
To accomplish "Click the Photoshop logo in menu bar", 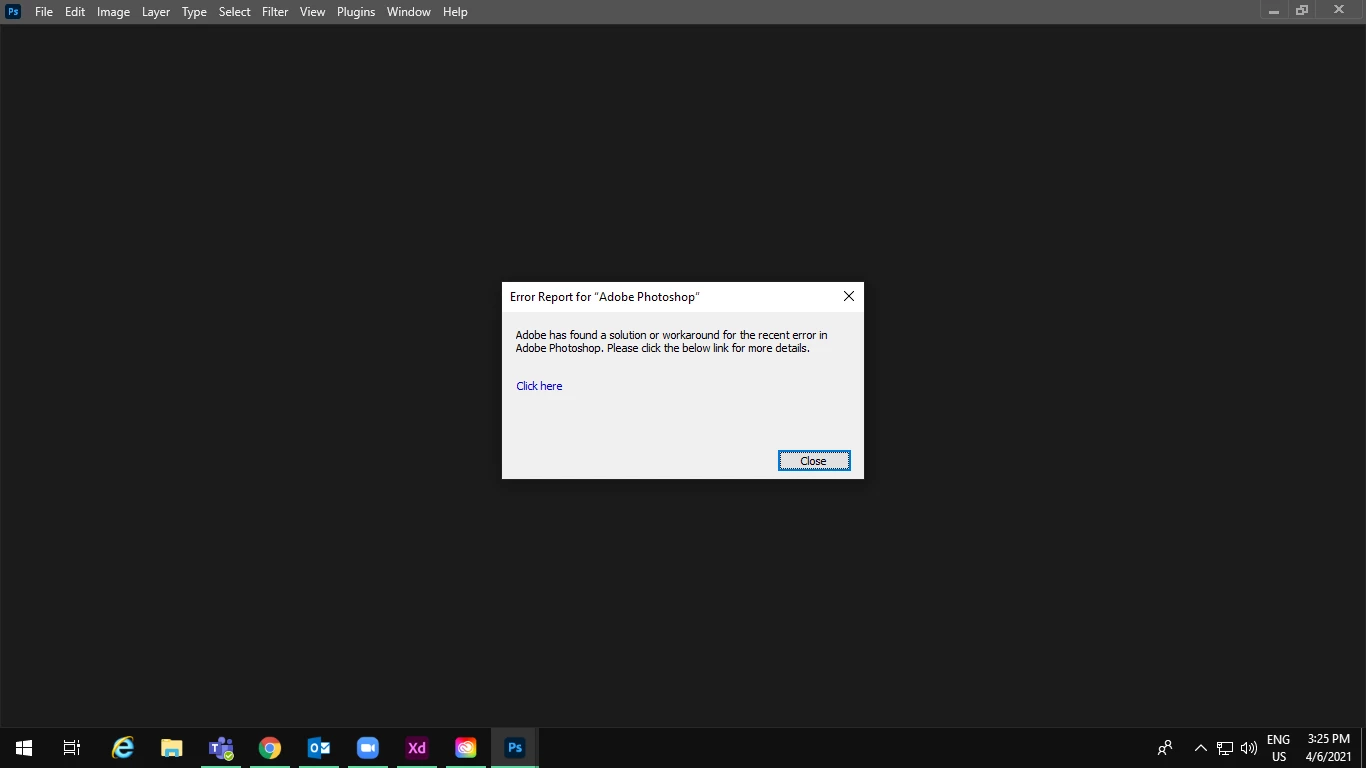I will coord(13,12).
